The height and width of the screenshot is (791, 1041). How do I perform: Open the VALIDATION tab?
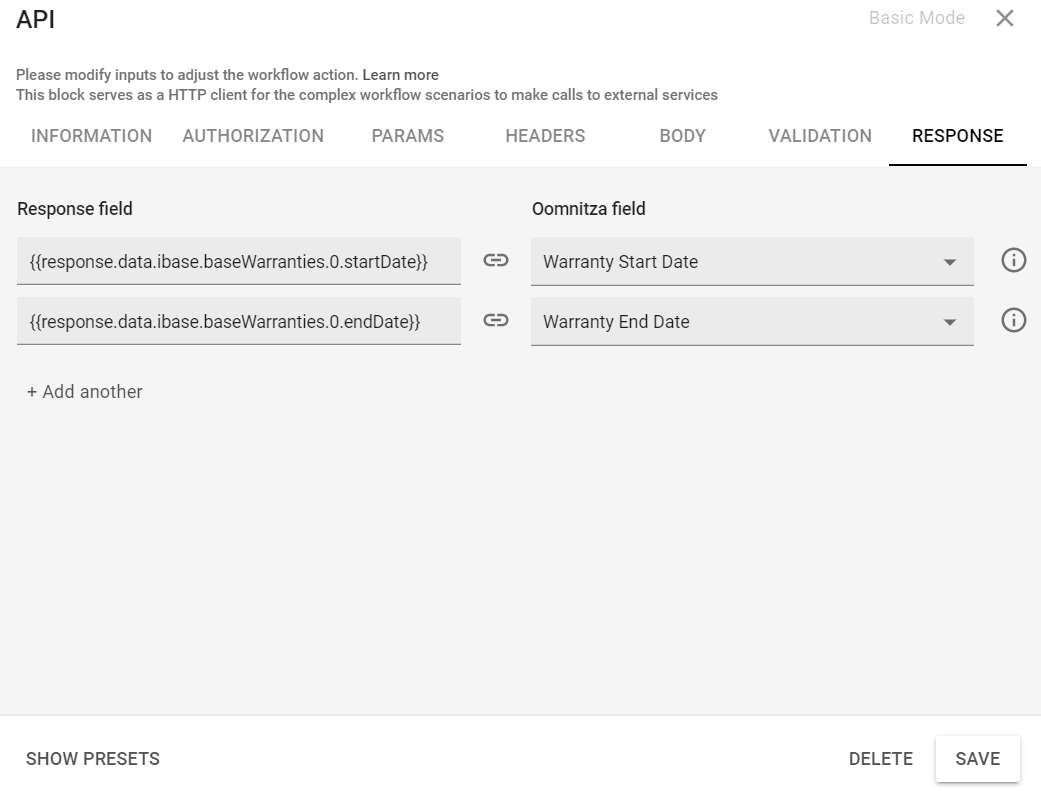[819, 136]
